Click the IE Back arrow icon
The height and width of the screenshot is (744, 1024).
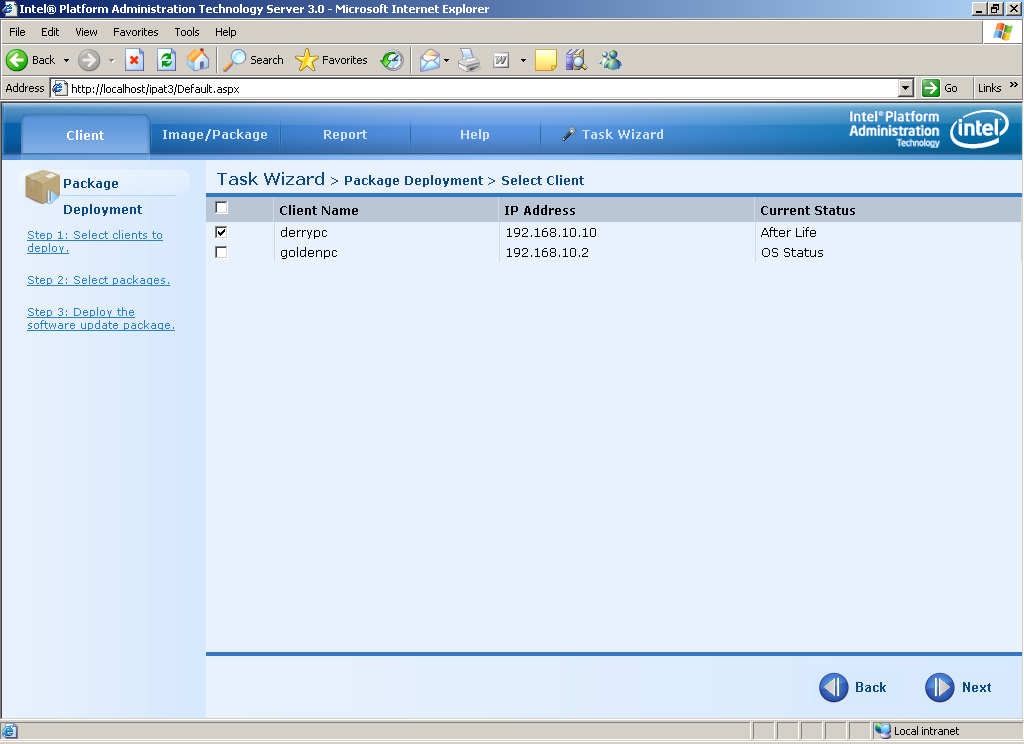[x=17, y=60]
